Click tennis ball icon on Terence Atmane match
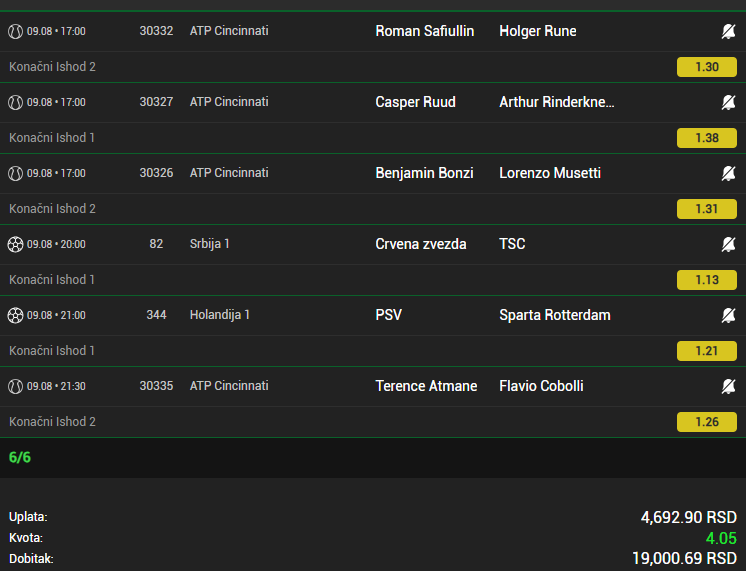Screen dimensions: 746x571 15,387
